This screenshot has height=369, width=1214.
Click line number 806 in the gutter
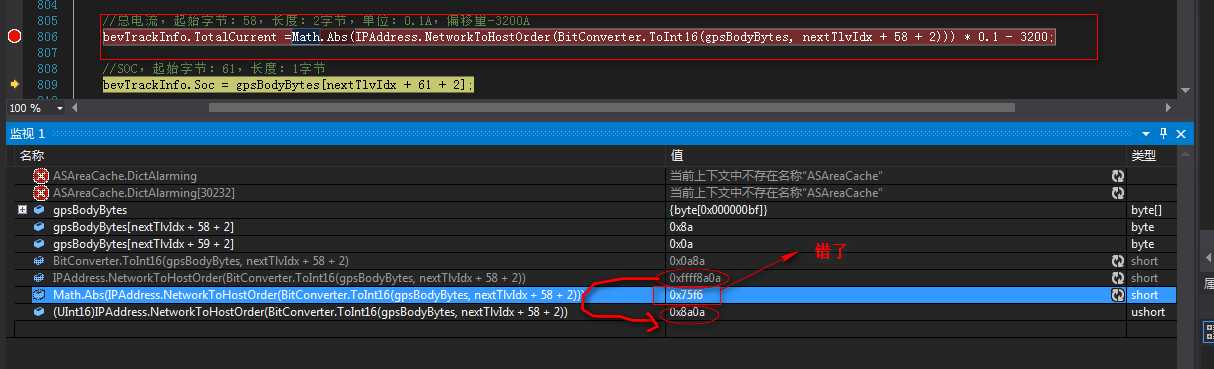pyautogui.click(x=46, y=36)
